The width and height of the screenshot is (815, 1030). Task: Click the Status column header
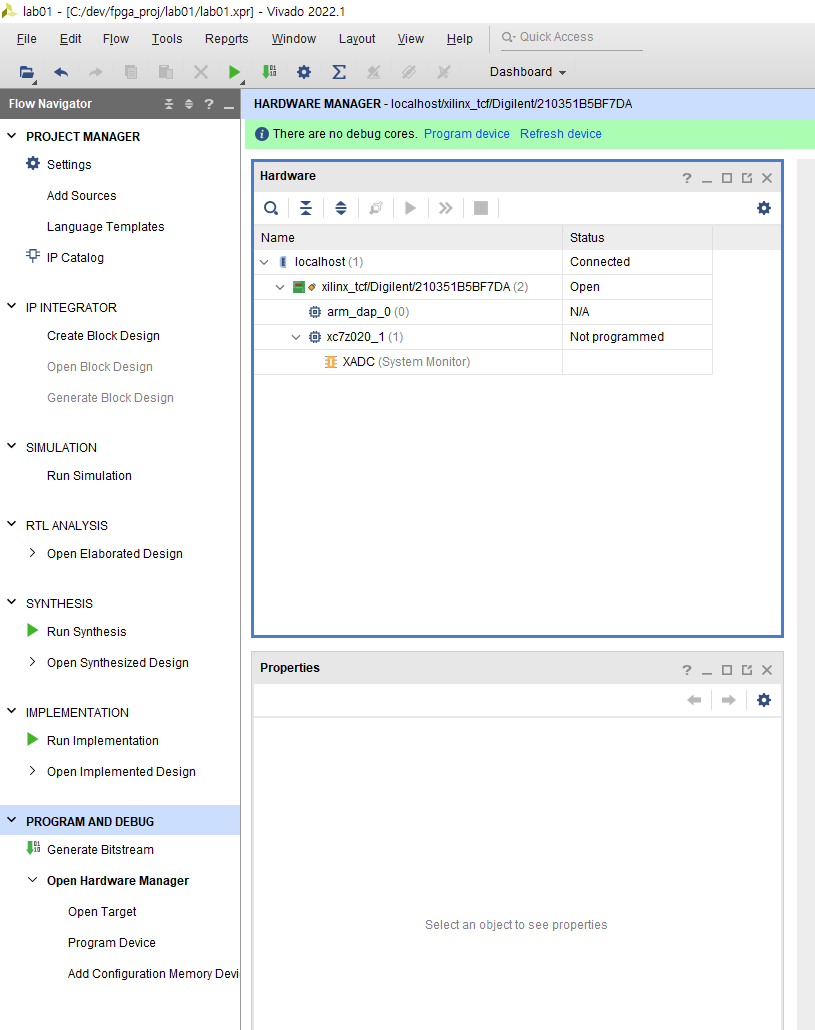coord(638,238)
